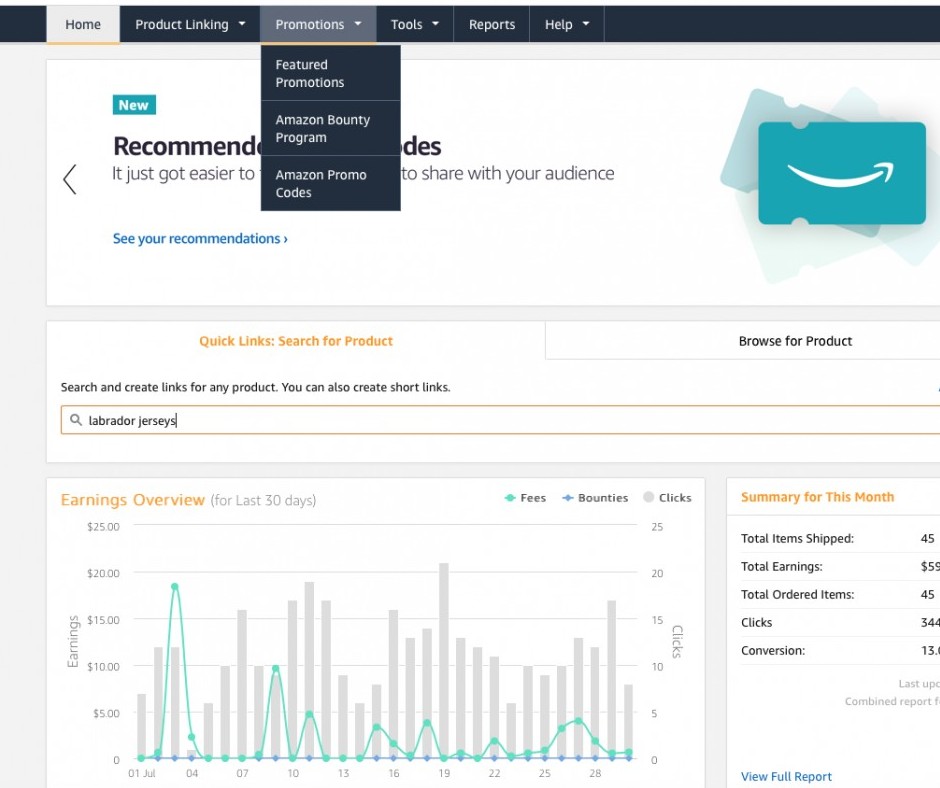Screen dimensions: 940x788
Task: Click the 'Search and create links' description text
Action: 255,387
